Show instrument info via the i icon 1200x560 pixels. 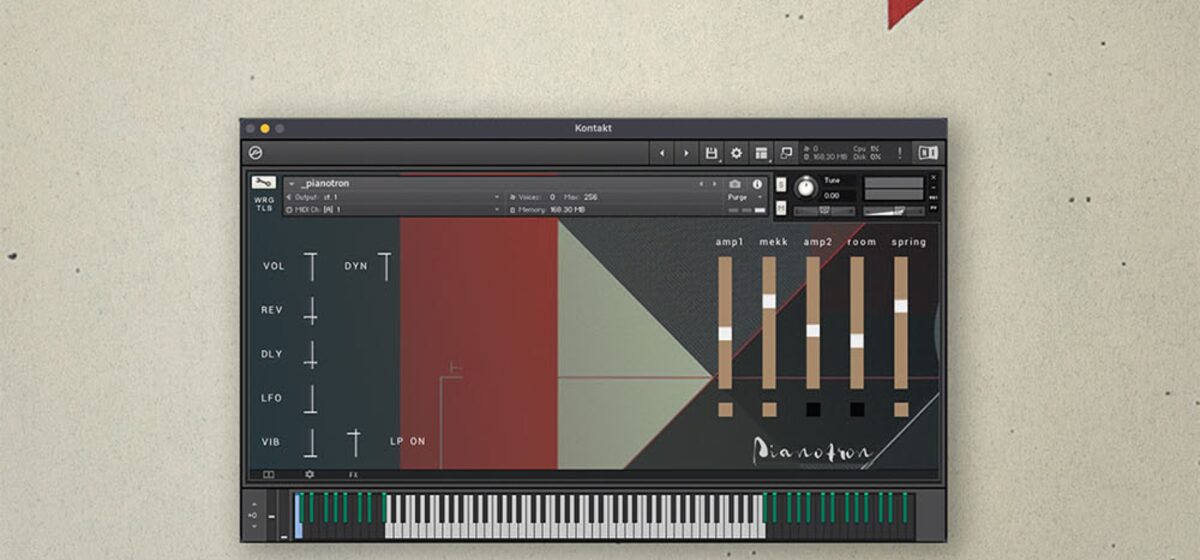(x=757, y=184)
